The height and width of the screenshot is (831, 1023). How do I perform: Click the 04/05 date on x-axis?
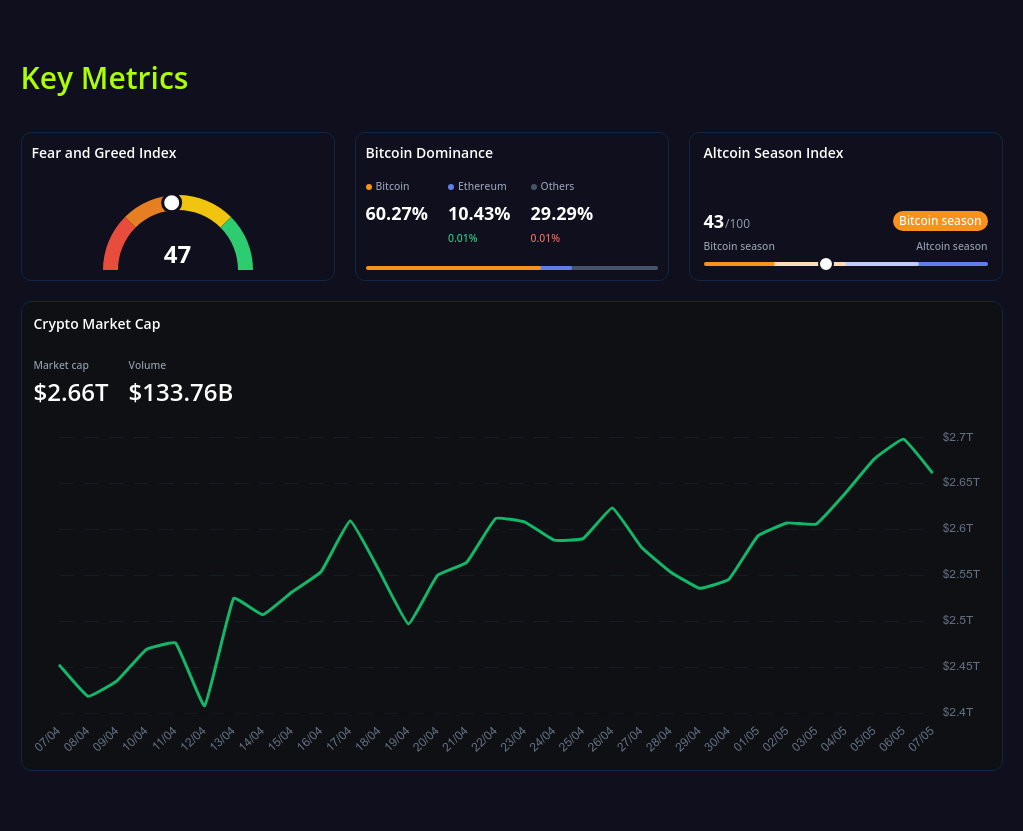[834, 739]
